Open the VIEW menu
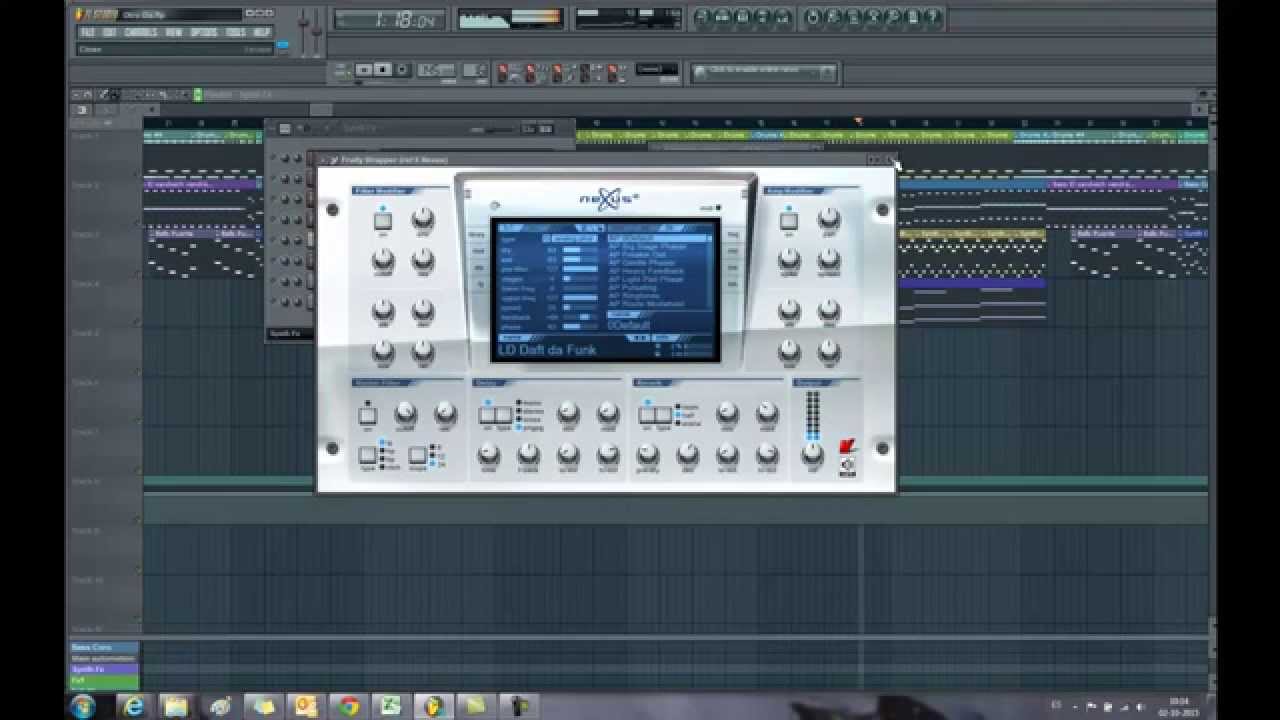The image size is (1280, 720). pos(174,32)
